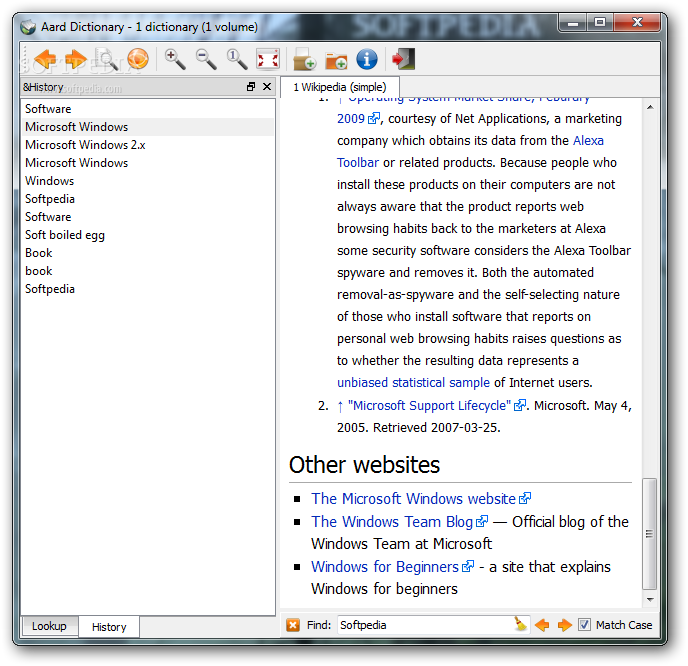Jump back via up arrow of reference 2

point(340,406)
